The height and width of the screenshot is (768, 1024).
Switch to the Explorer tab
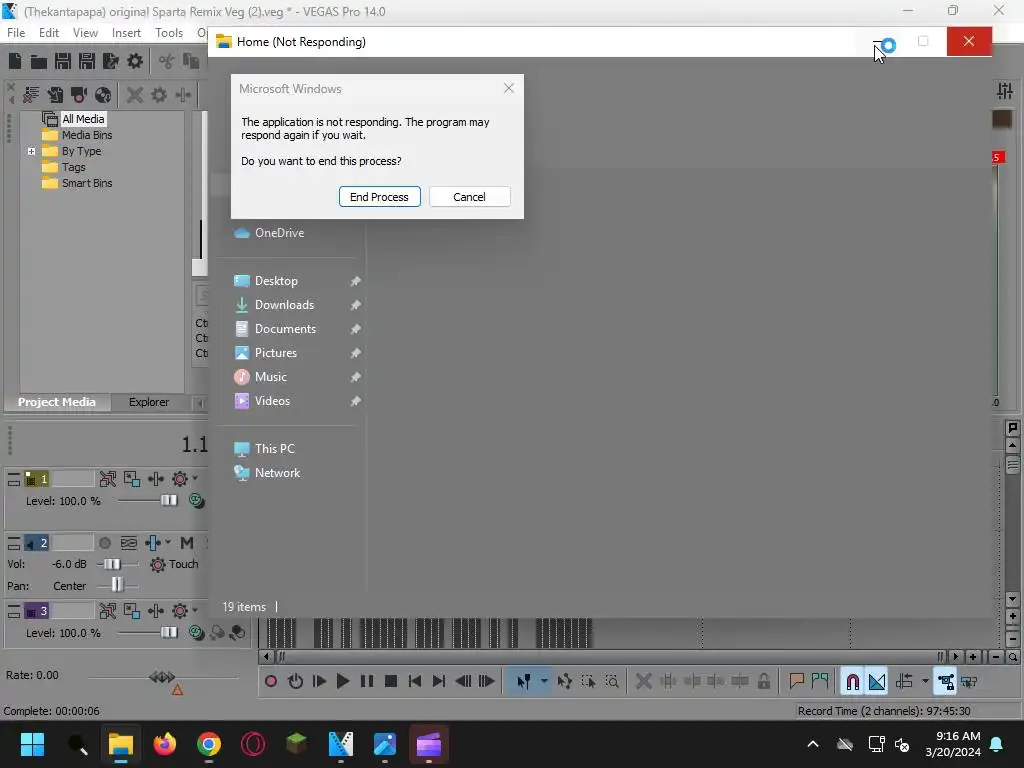pos(149,402)
